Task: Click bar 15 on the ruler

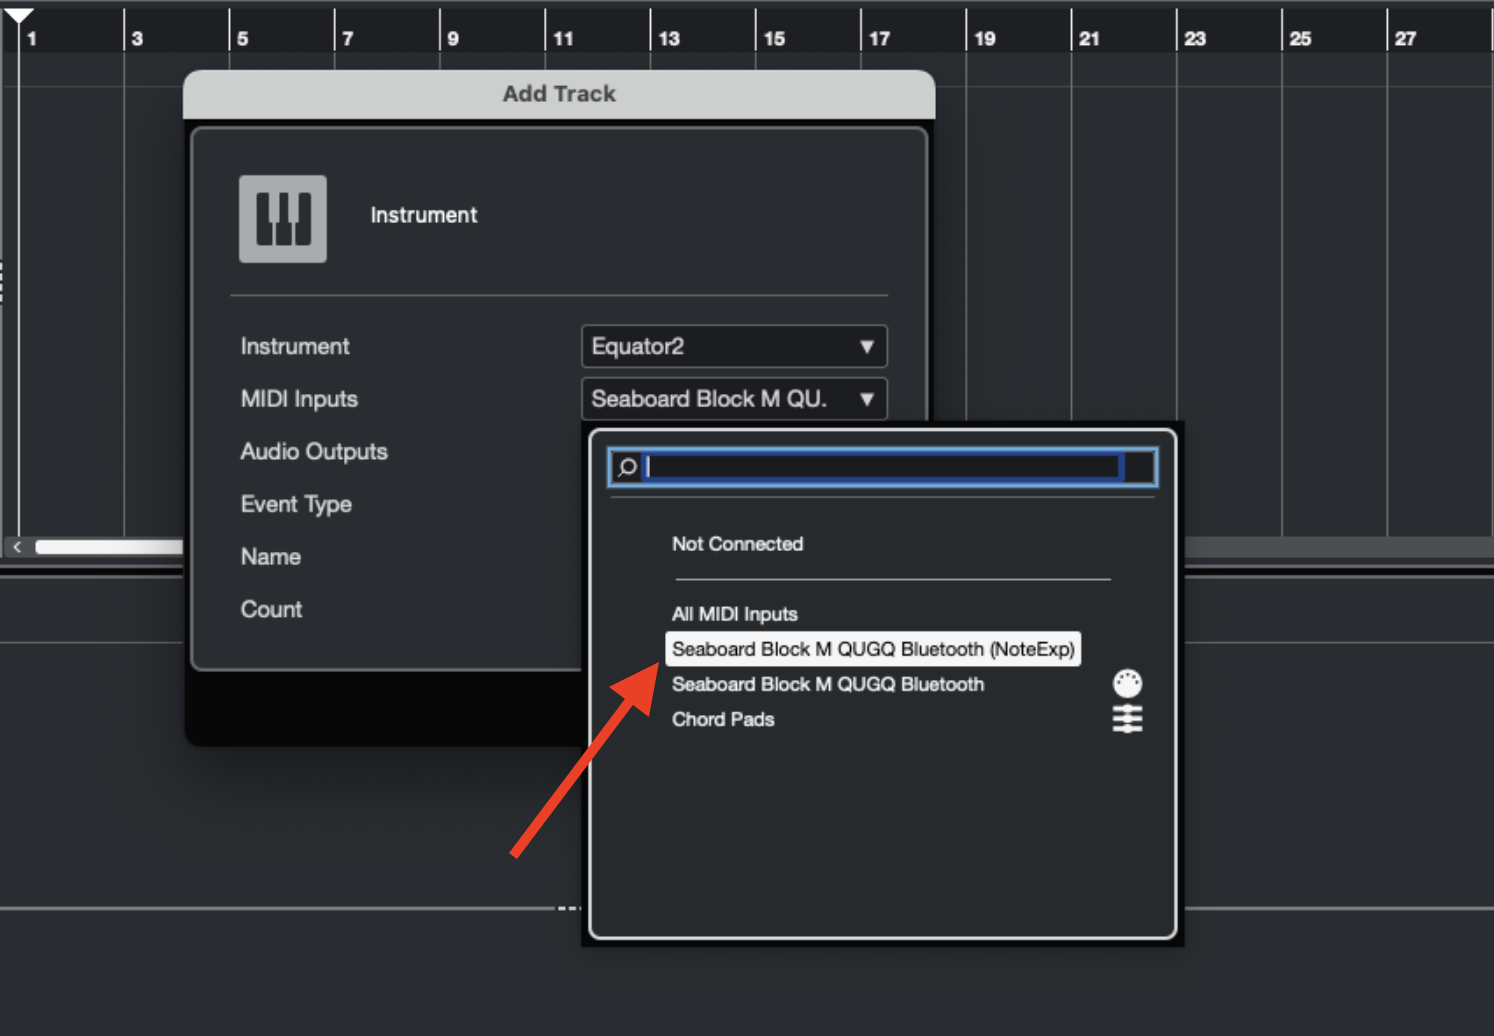Action: pos(774,38)
